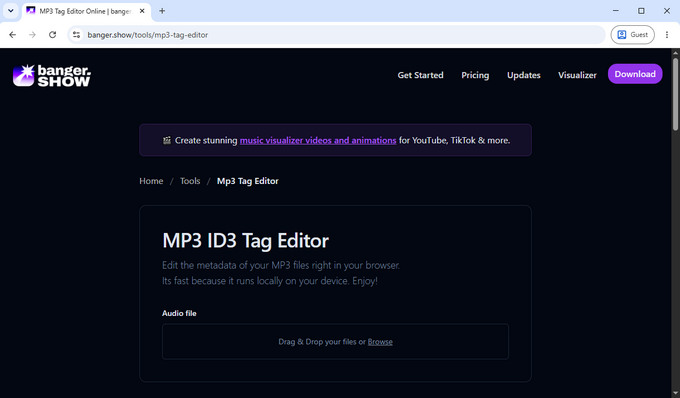This screenshot has width=680, height=398.
Task: Follow the music visualizer videos and animations link
Action: tap(318, 140)
